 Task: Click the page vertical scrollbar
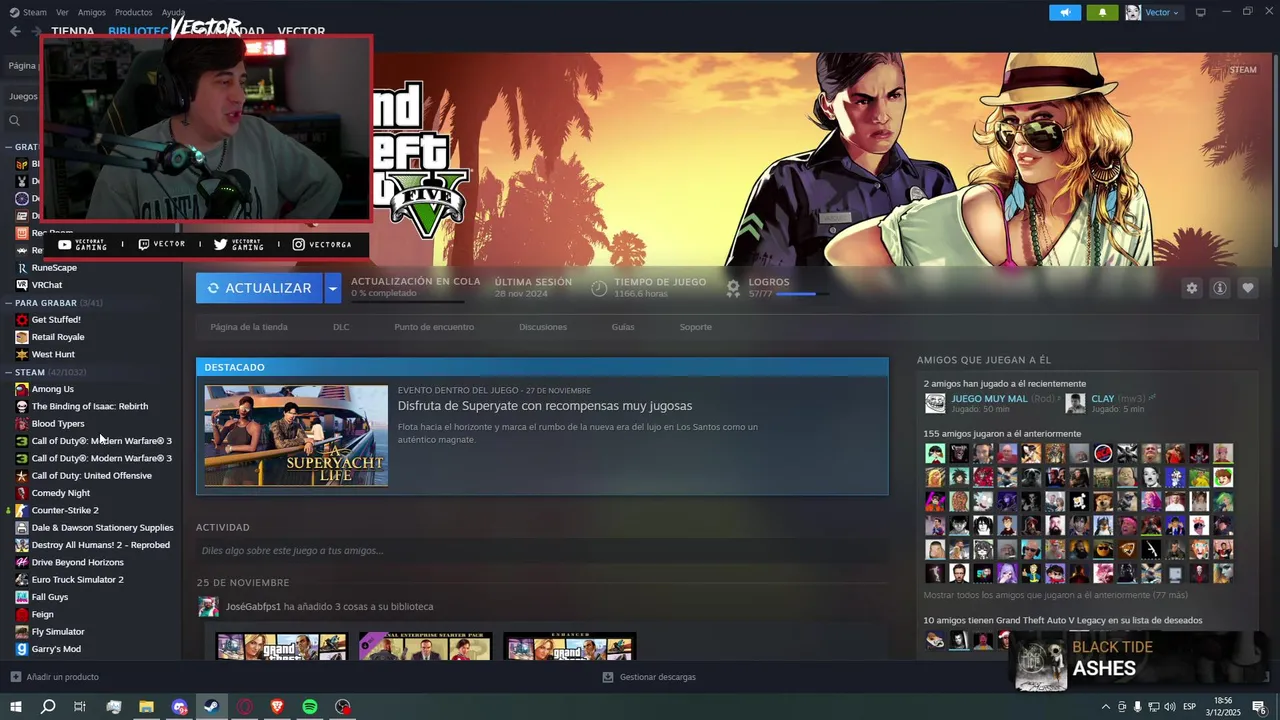1276,150
